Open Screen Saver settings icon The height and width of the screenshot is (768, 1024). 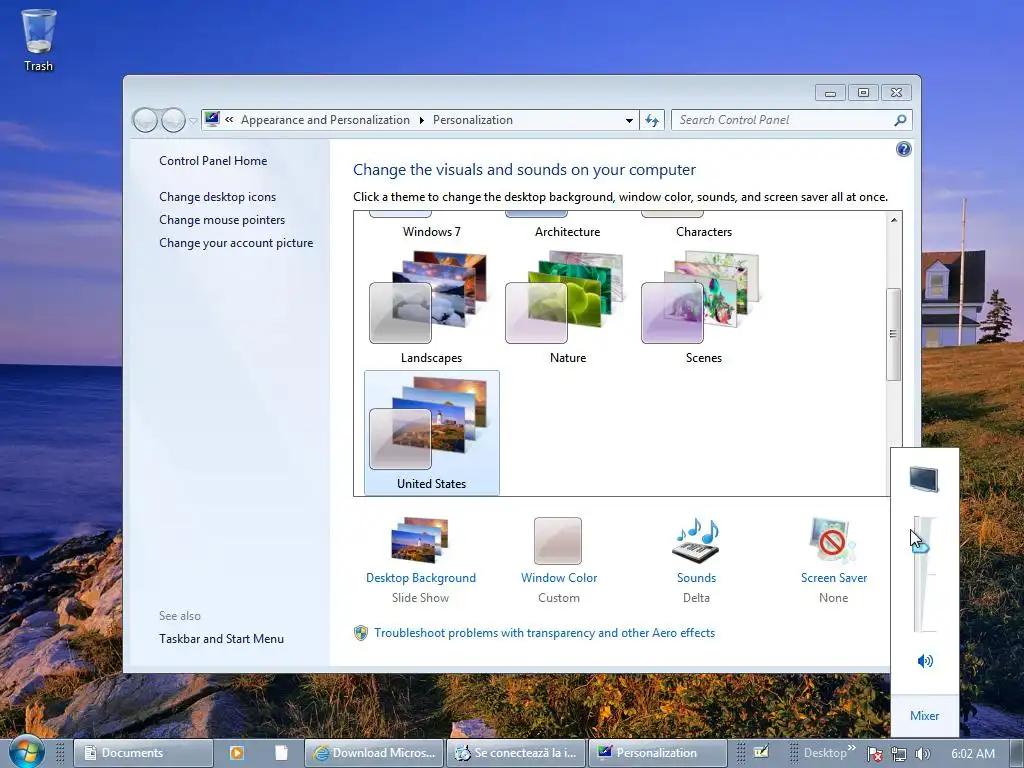[833, 540]
